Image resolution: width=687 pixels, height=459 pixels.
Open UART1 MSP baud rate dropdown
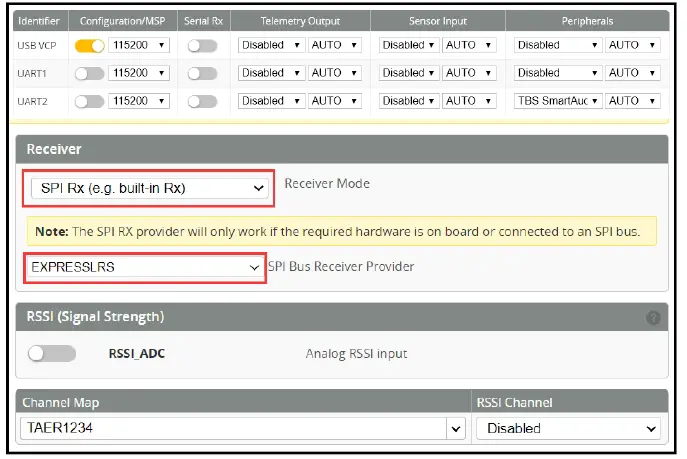click(139, 73)
